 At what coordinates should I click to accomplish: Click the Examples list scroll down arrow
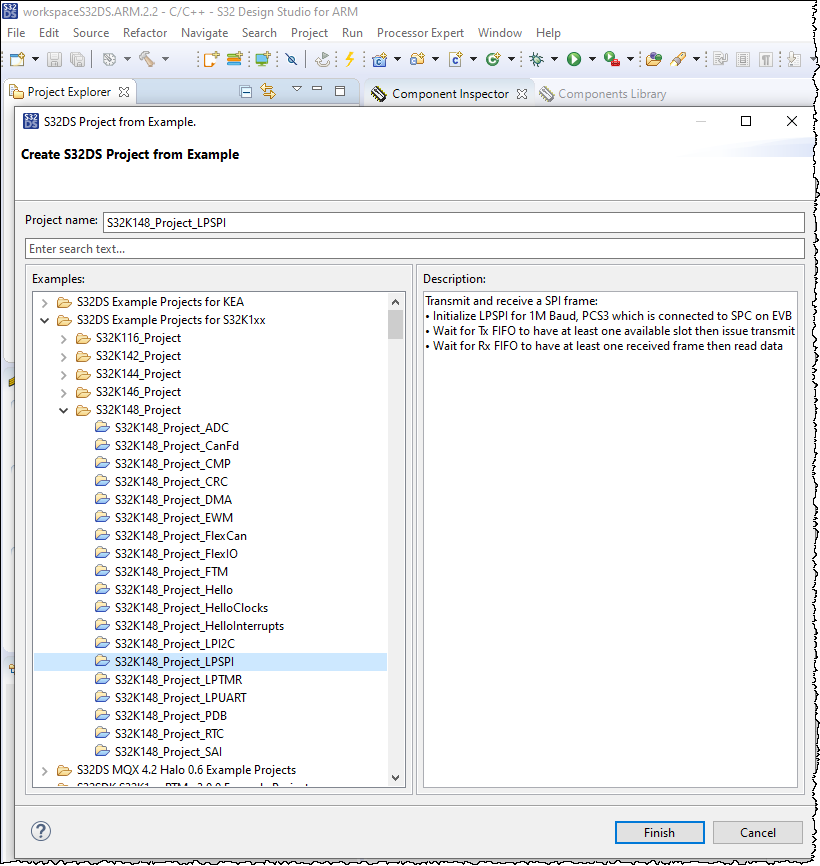click(x=395, y=778)
